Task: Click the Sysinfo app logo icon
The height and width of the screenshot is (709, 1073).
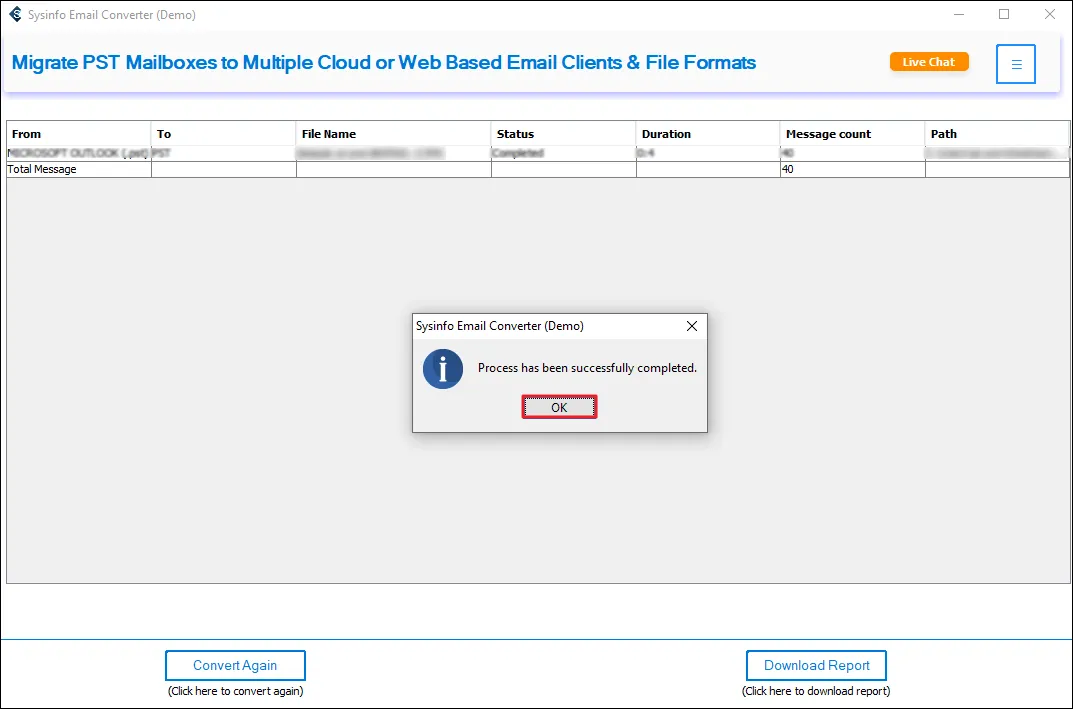Action: (x=15, y=14)
